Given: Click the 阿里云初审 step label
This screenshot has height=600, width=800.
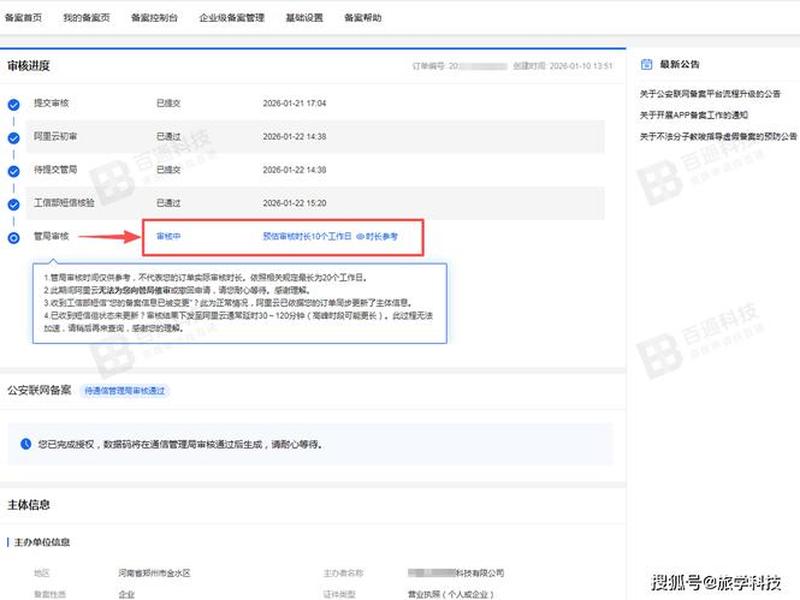Looking at the screenshot, I should (55, 136).
